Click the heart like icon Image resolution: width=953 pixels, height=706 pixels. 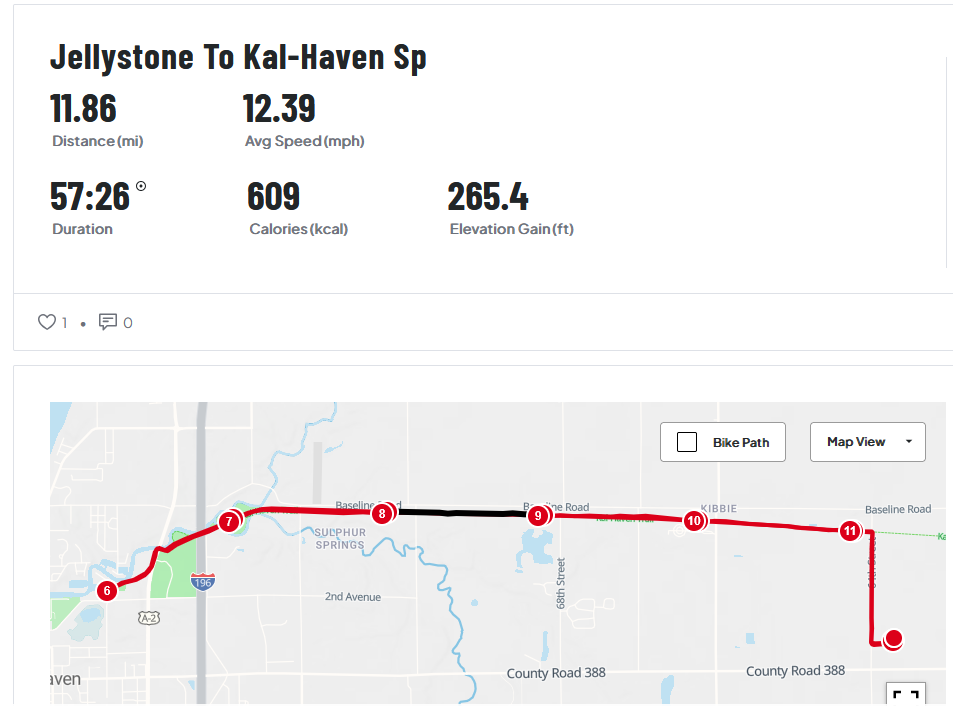click(x=46, y=322)
